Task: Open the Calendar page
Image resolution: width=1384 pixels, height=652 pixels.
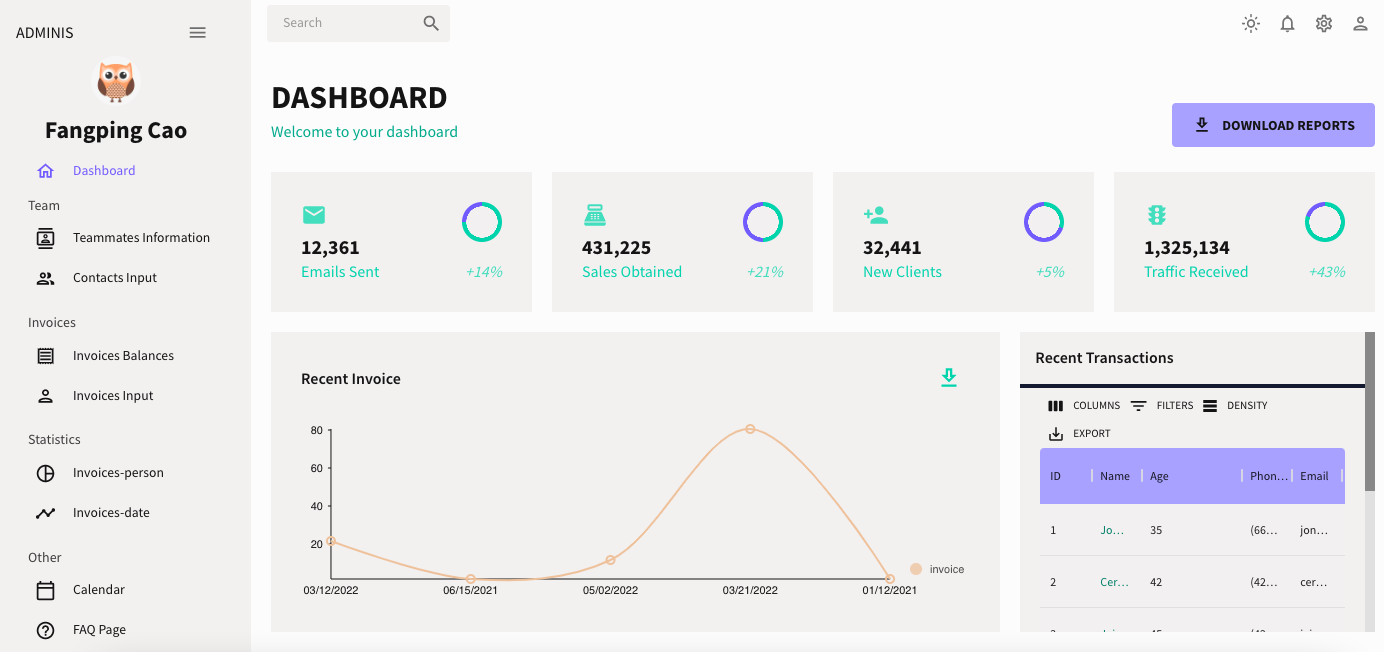Action: coord(99,590)
